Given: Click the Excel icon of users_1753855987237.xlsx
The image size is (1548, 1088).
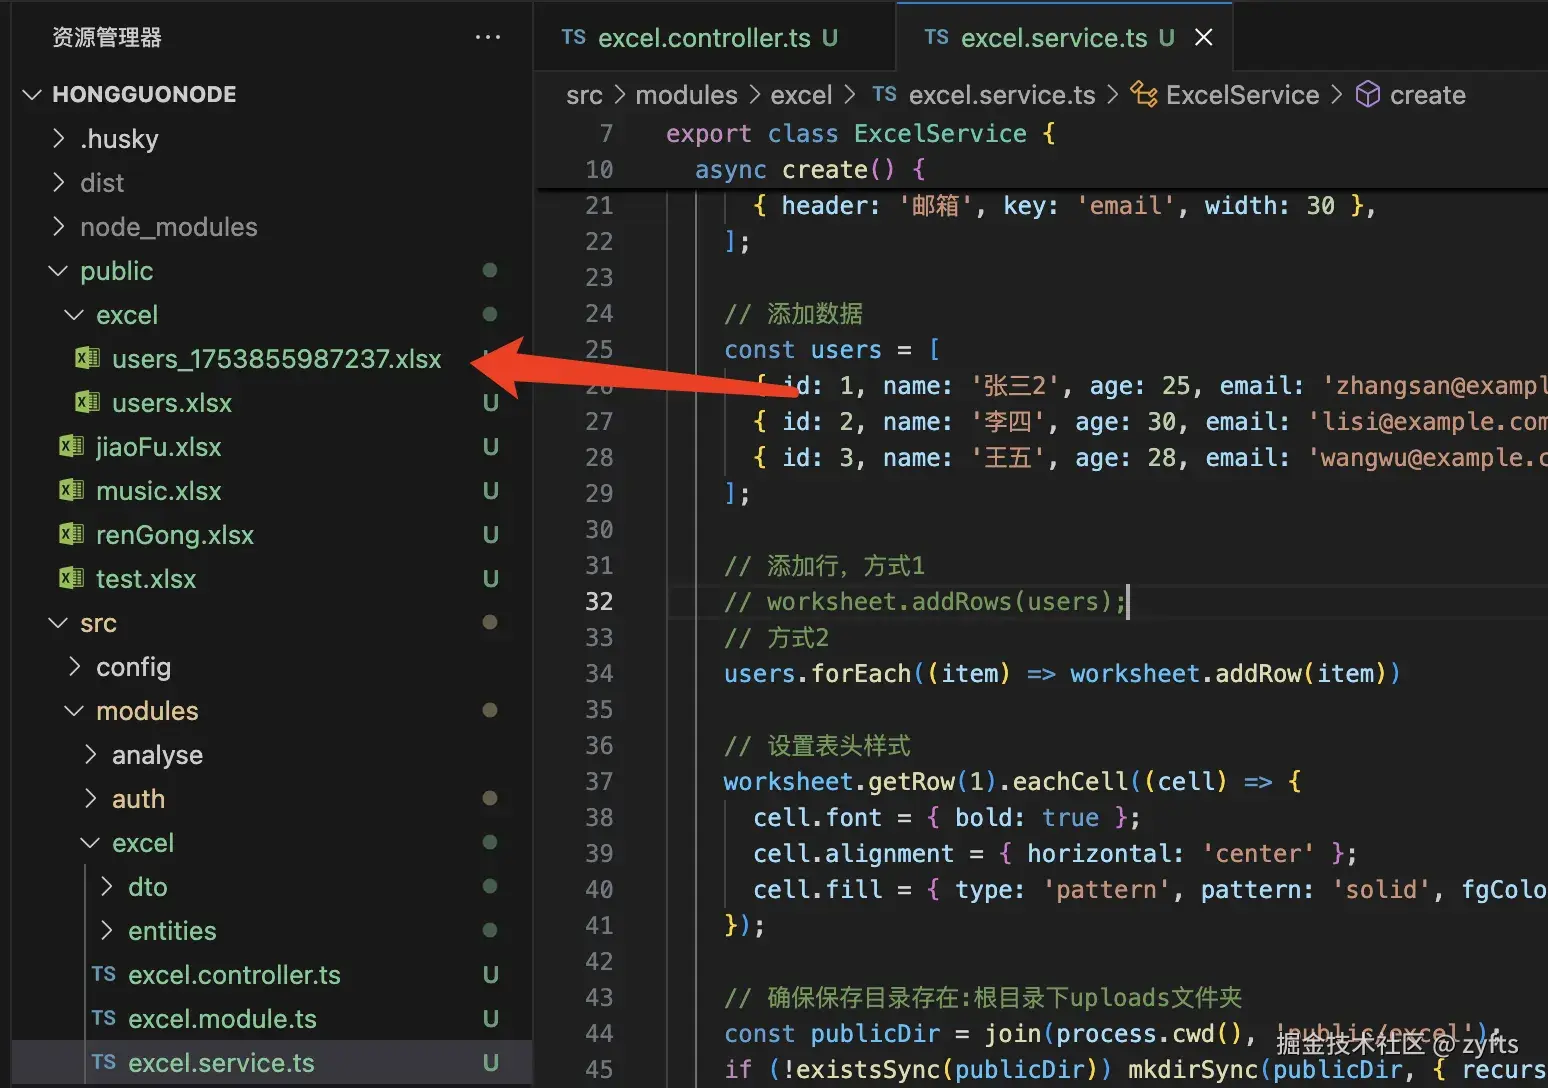Looking at the screenshot, I should [87, 358].
